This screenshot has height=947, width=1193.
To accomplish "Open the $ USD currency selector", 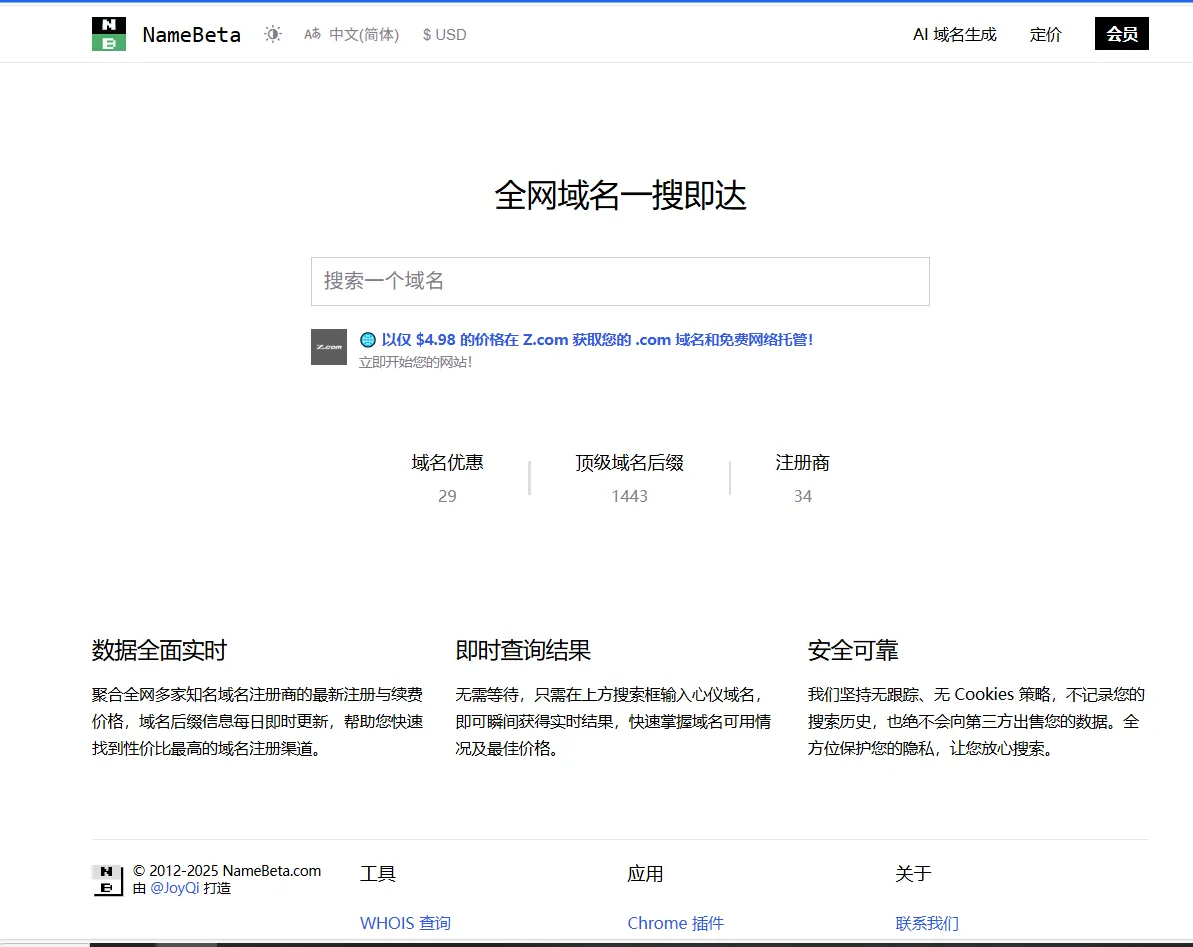I will point(444,34).
